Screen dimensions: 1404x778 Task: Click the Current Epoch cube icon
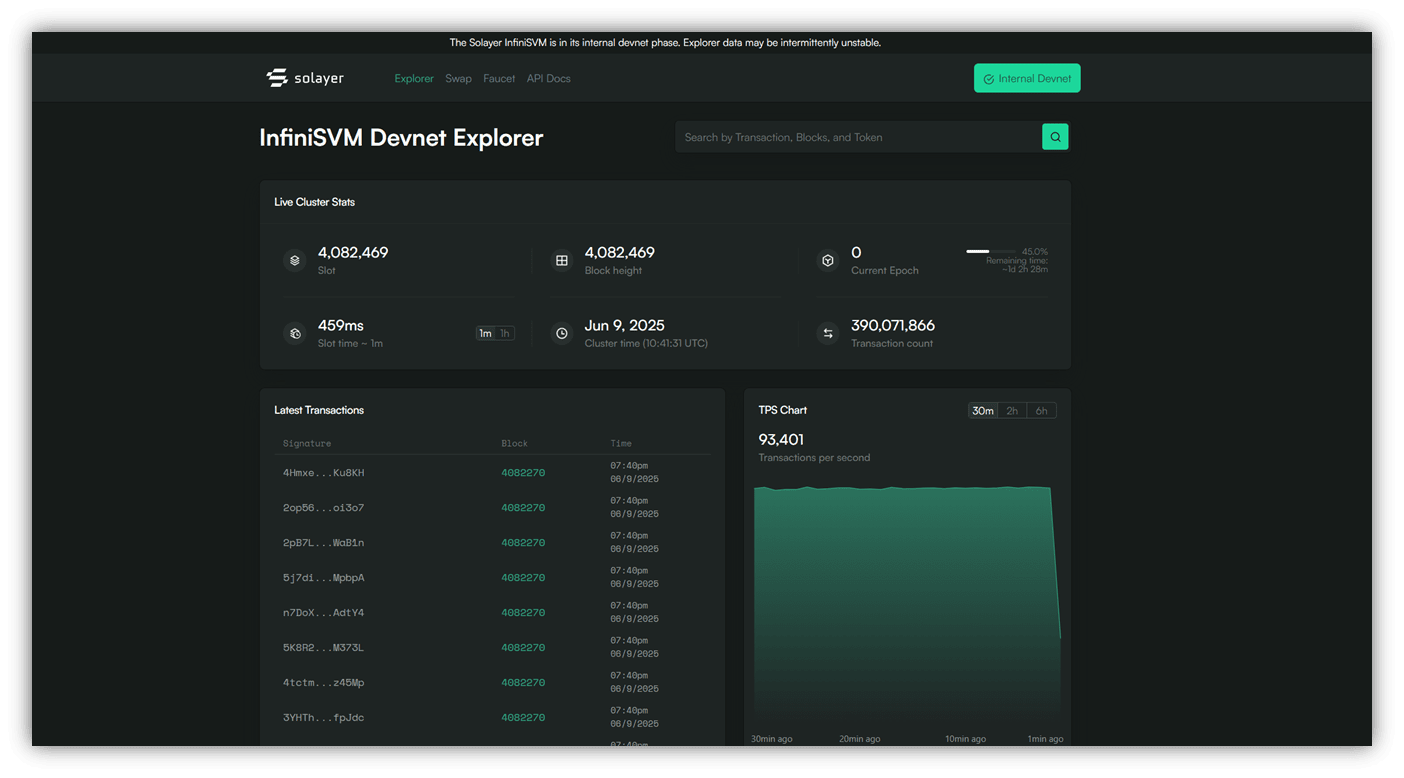(828, 260)
